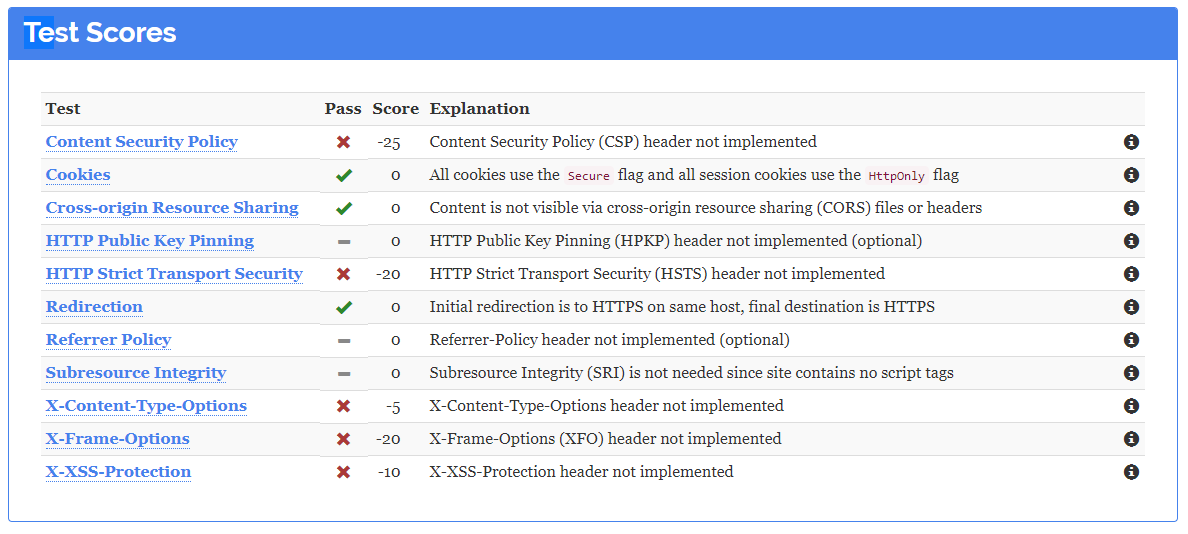The width and height of the screenshot is (1188, 534).
Task: Click info icon for HTTP Public Key Pinning
Action: pos(1131,241)
